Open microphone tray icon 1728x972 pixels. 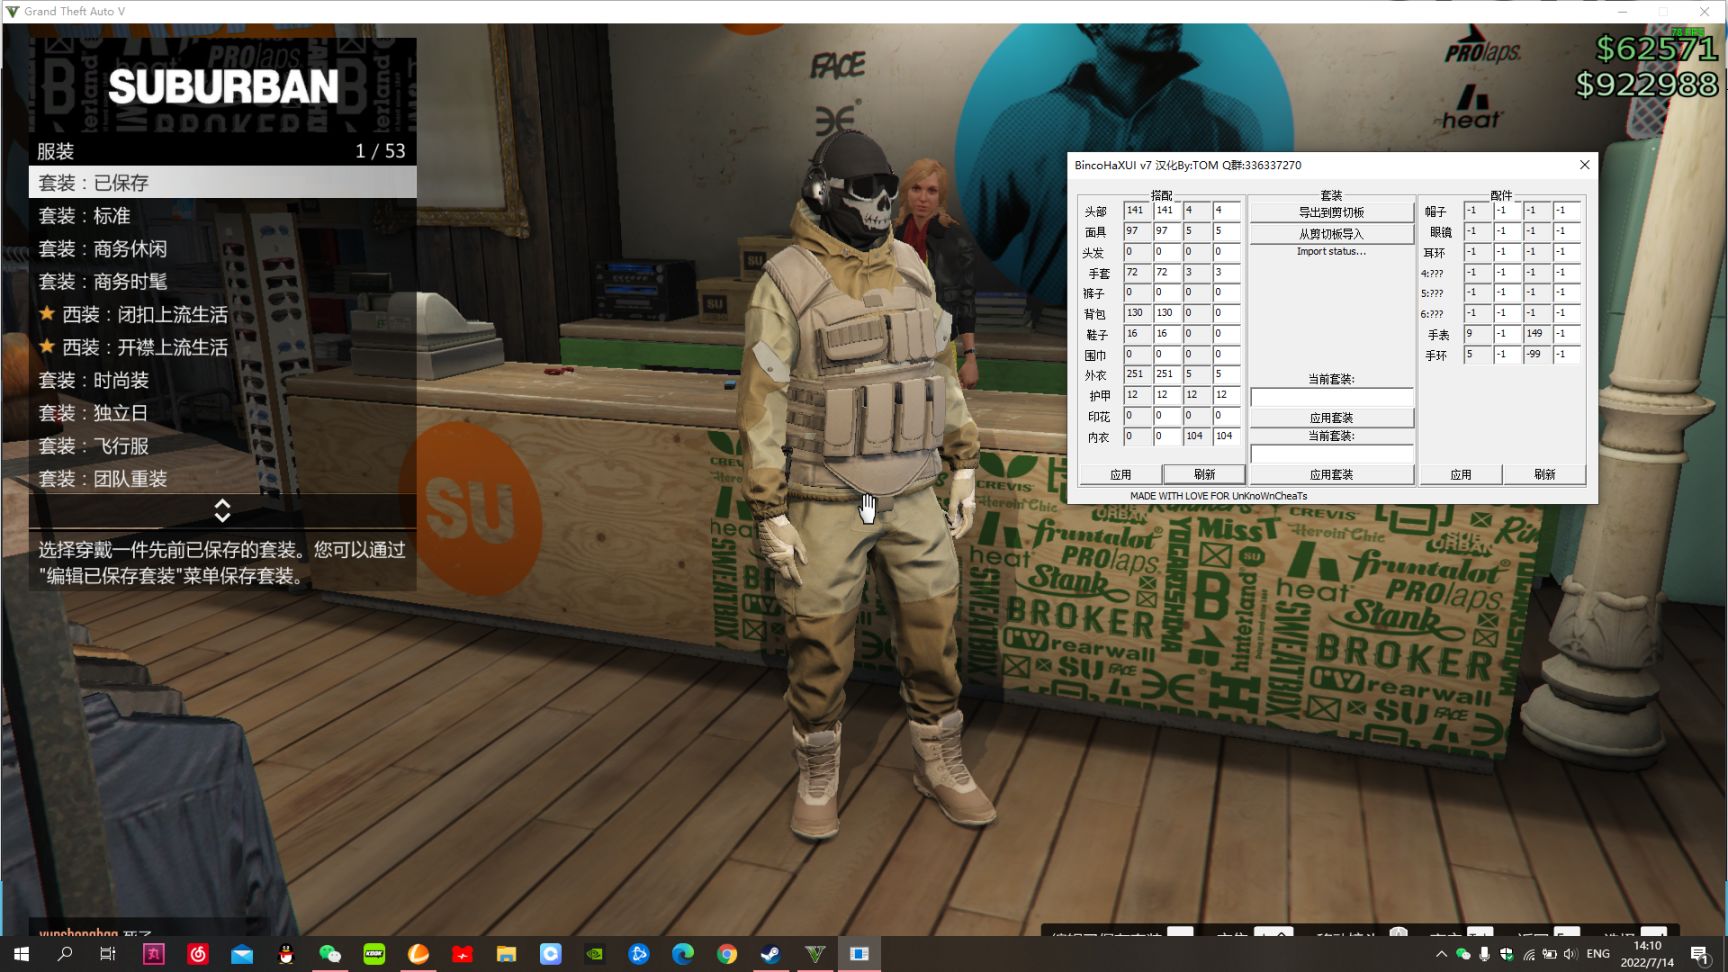(x=1485, y=954)
